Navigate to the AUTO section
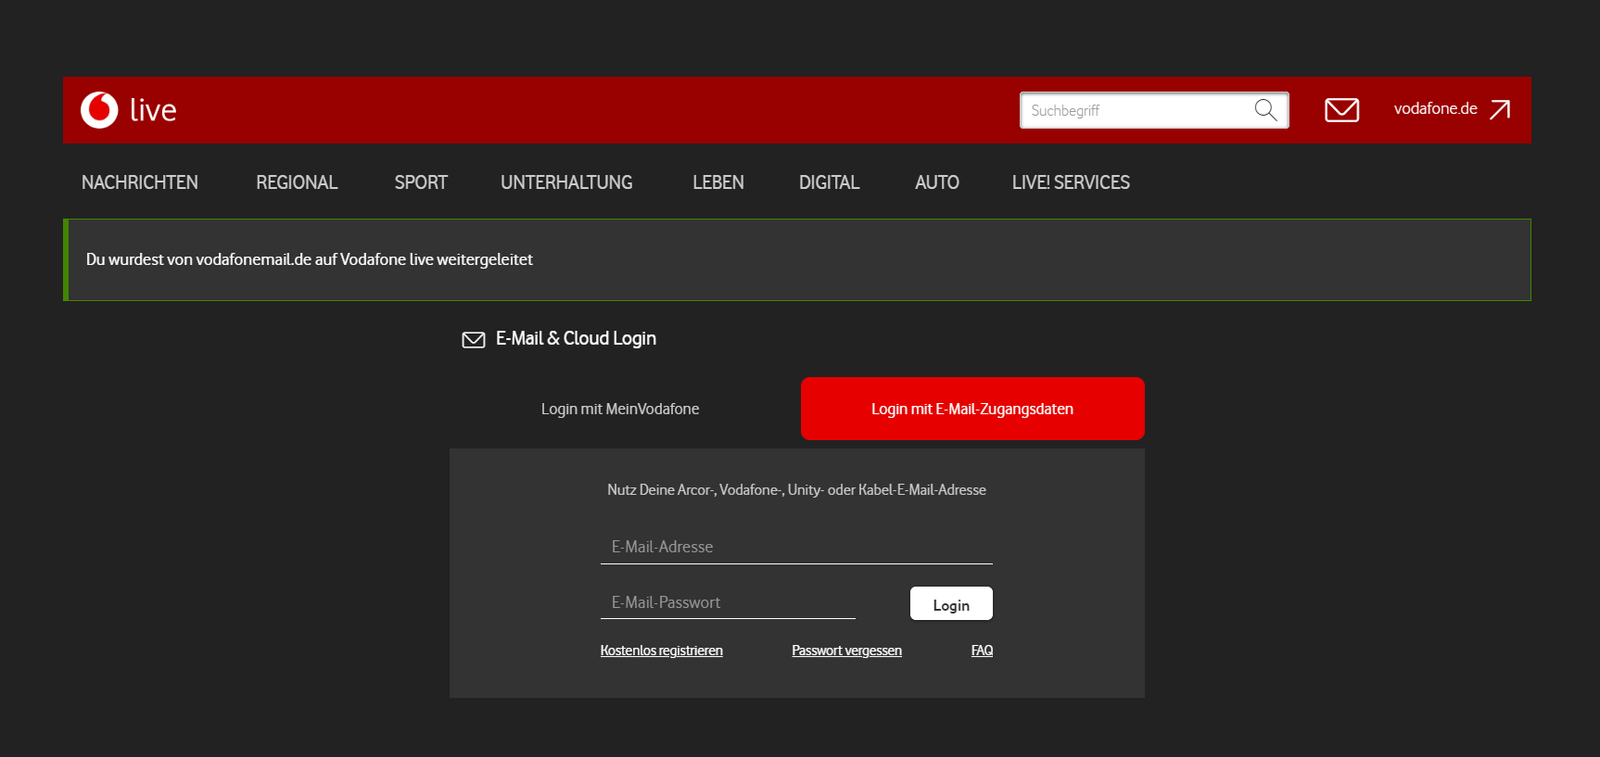Image resolution: width=1600 pixels, height=757 pixels. click(937, 182)
